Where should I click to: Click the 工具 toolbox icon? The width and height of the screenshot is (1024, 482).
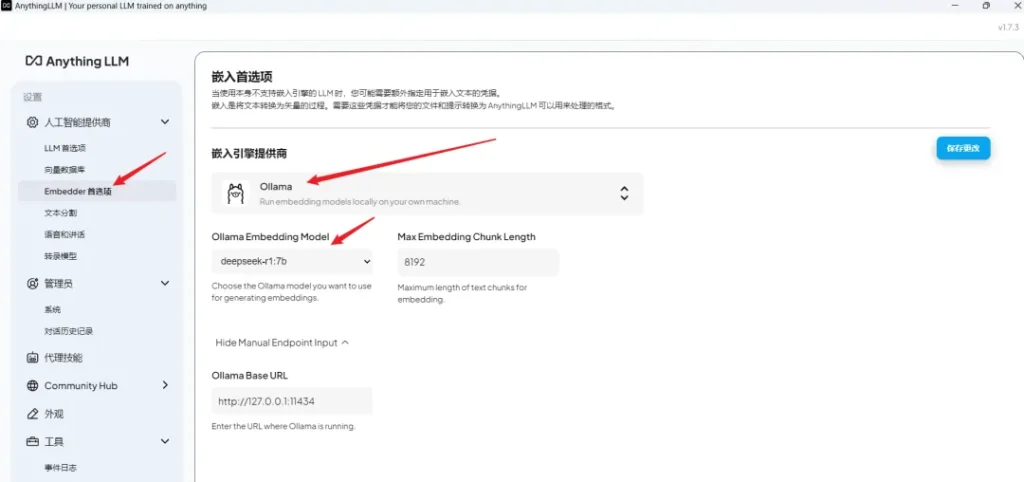tap(32, 441)
